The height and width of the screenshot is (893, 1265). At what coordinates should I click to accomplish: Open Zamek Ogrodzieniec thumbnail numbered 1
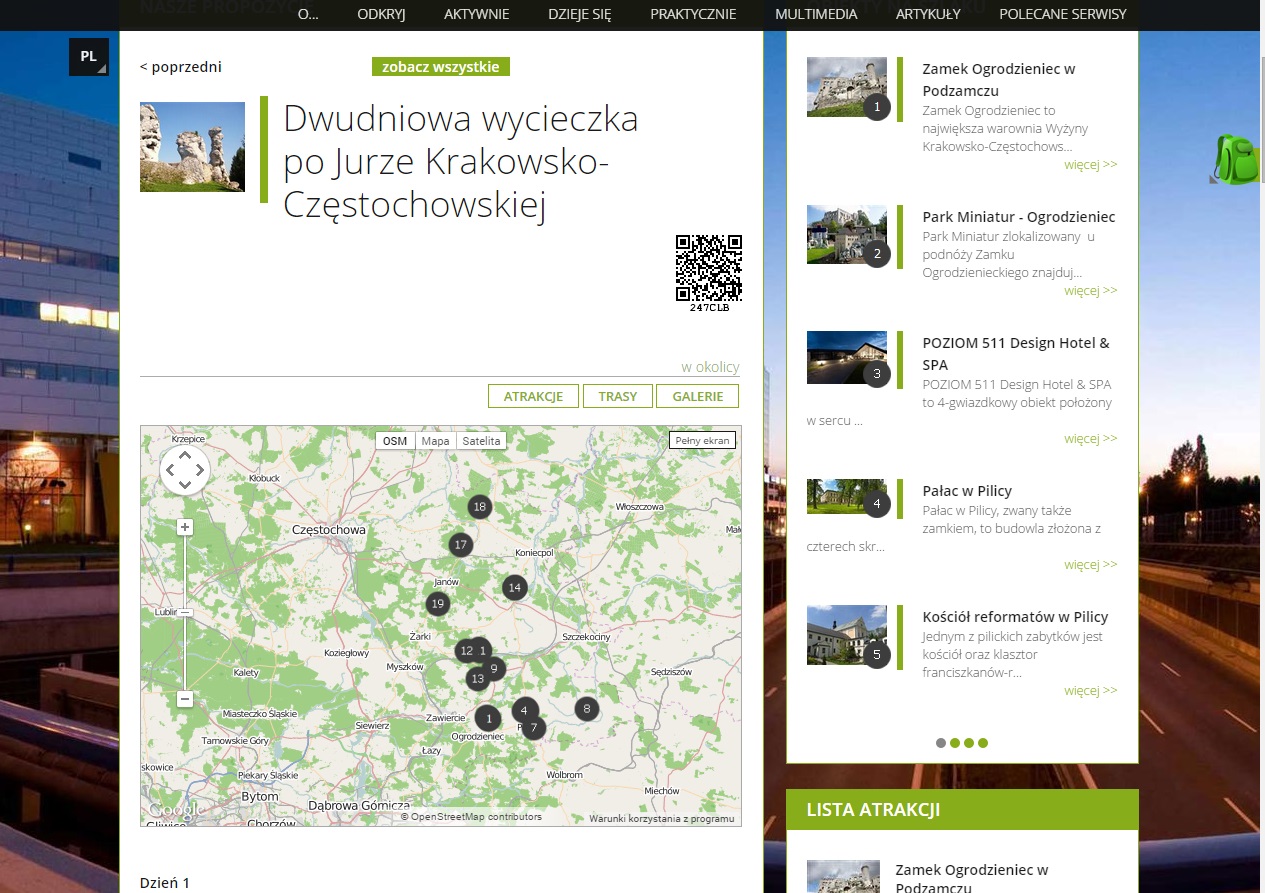point(847,87)
